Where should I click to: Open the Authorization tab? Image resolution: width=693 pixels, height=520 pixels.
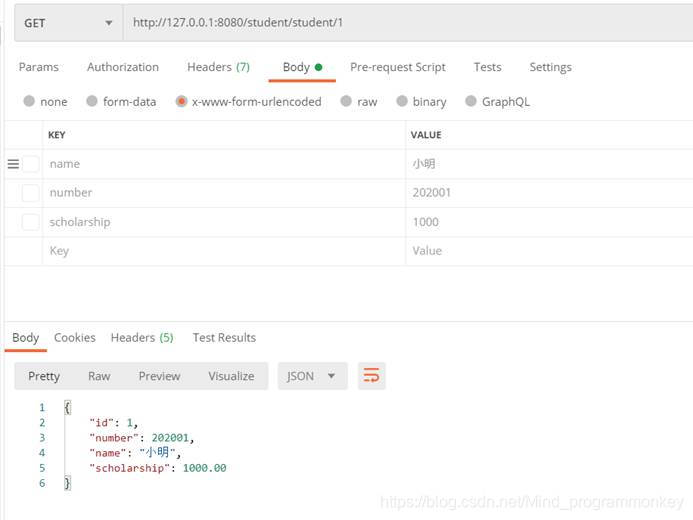tap(123, 67)
